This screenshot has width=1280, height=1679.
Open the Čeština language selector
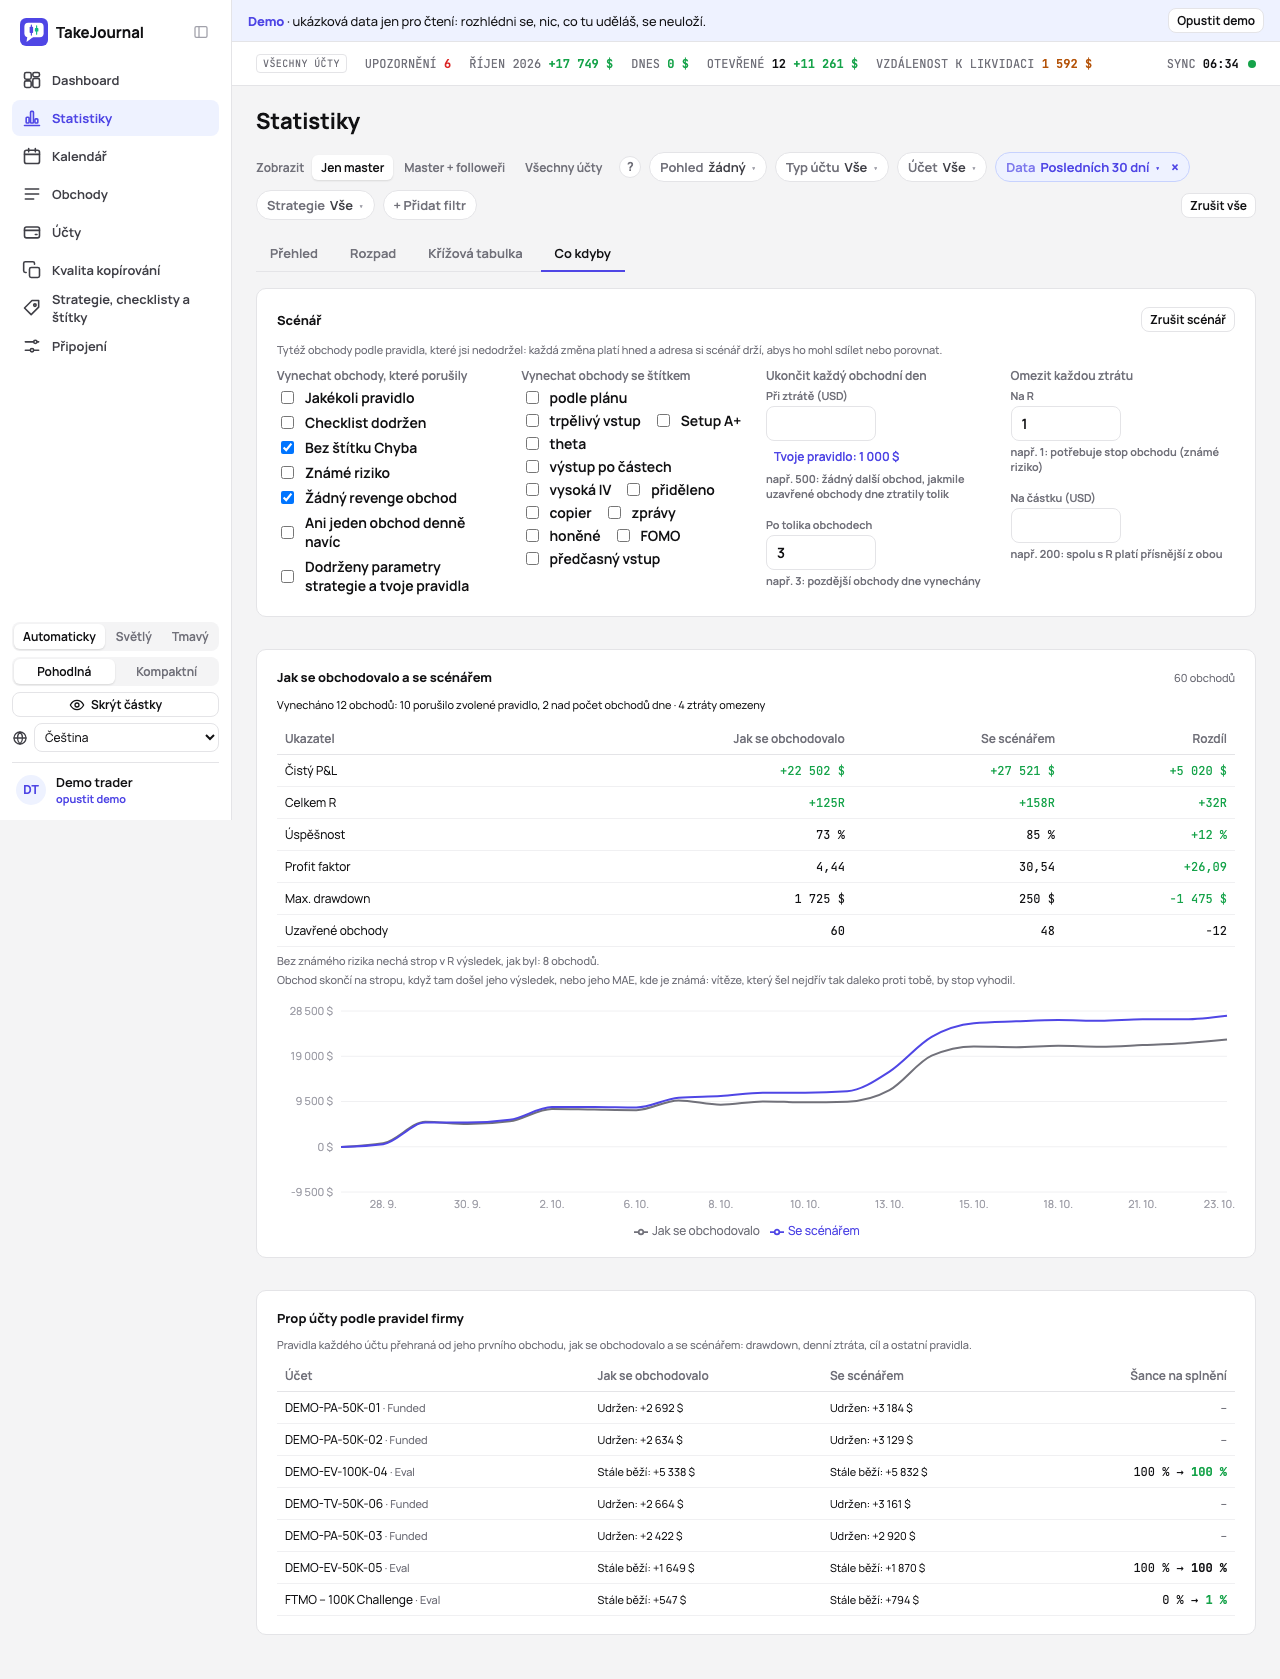127,738
